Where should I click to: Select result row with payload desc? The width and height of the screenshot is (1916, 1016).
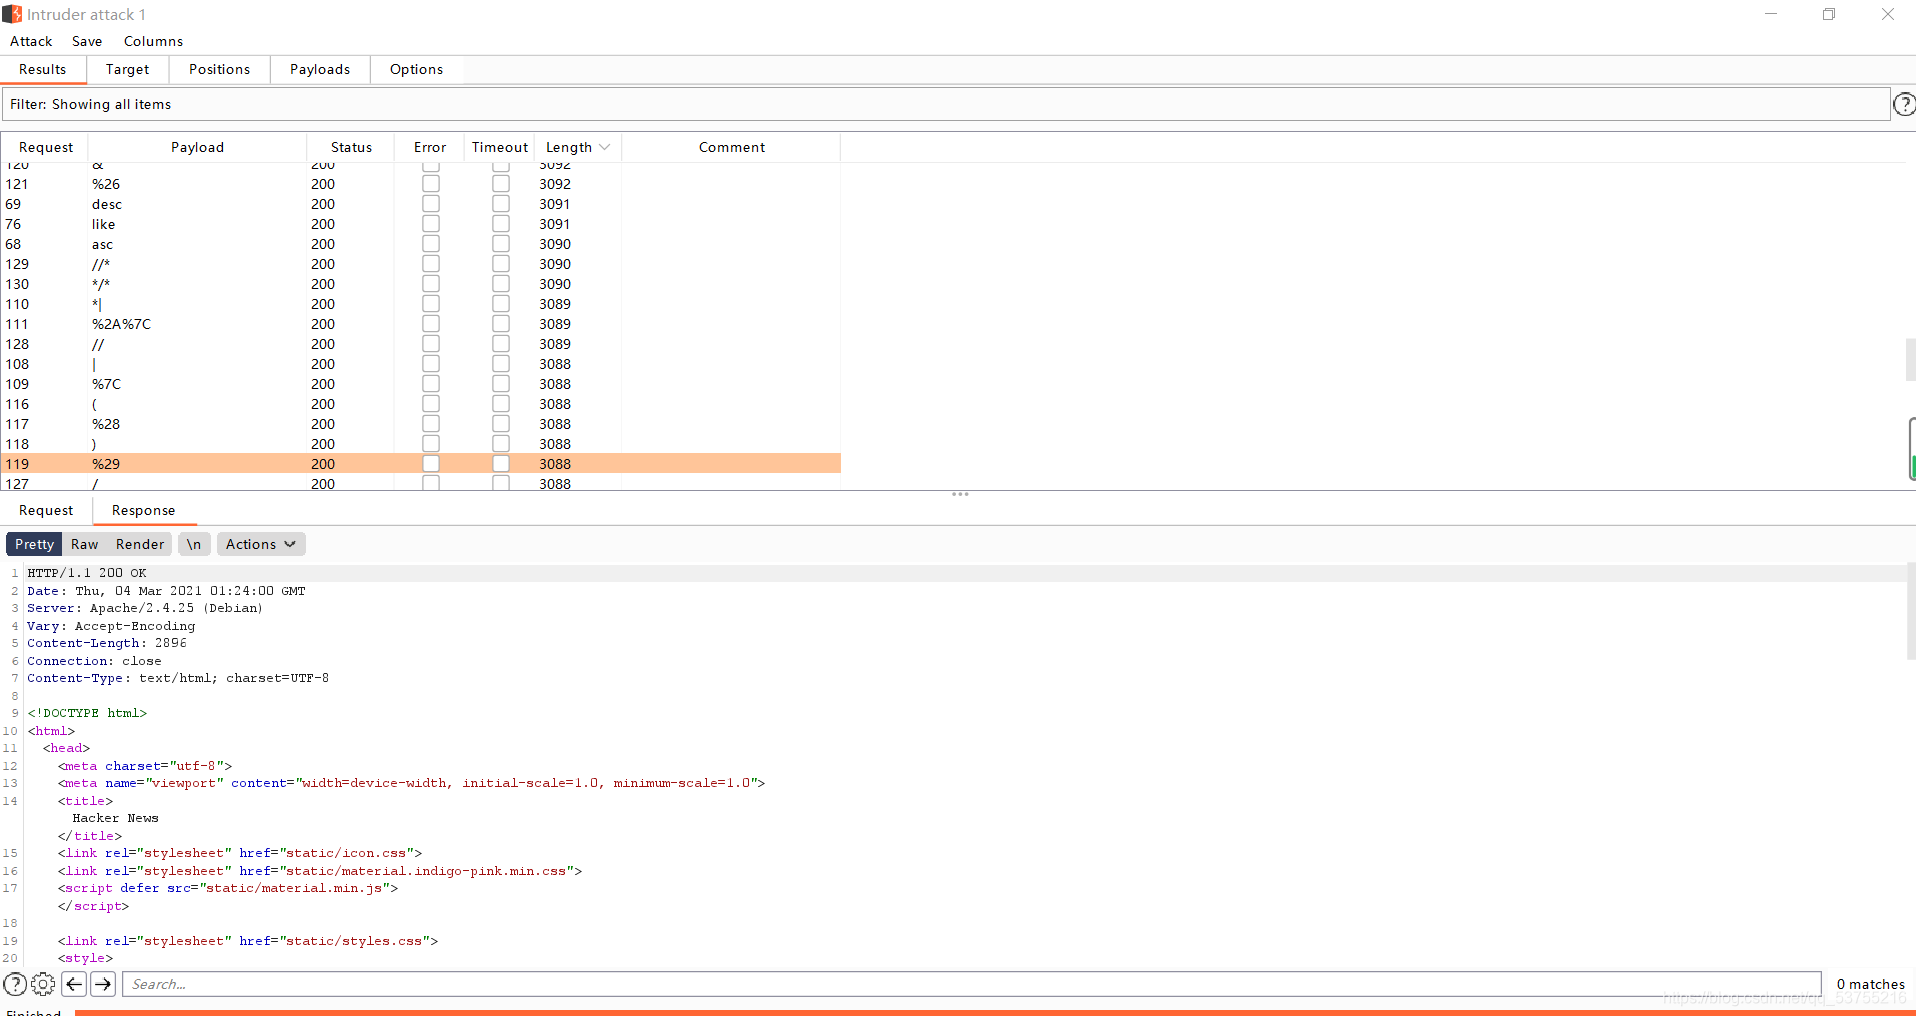(x=421, y=204)
